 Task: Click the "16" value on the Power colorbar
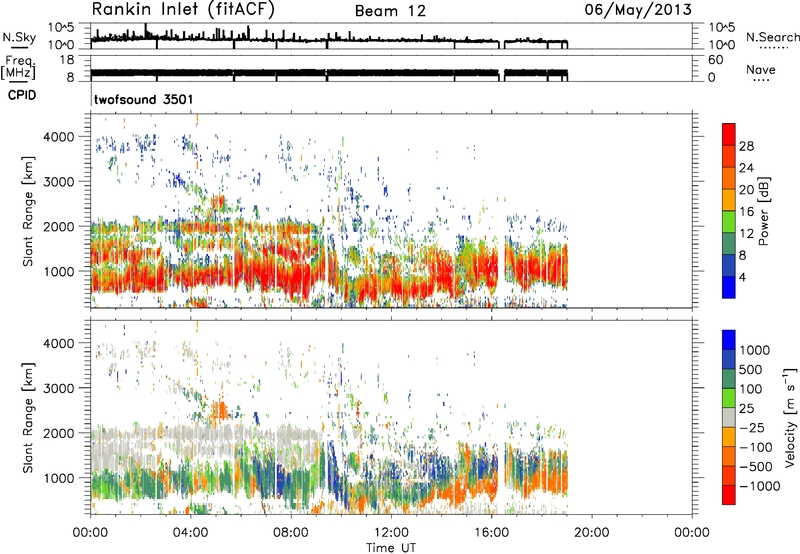click(746, 212)
